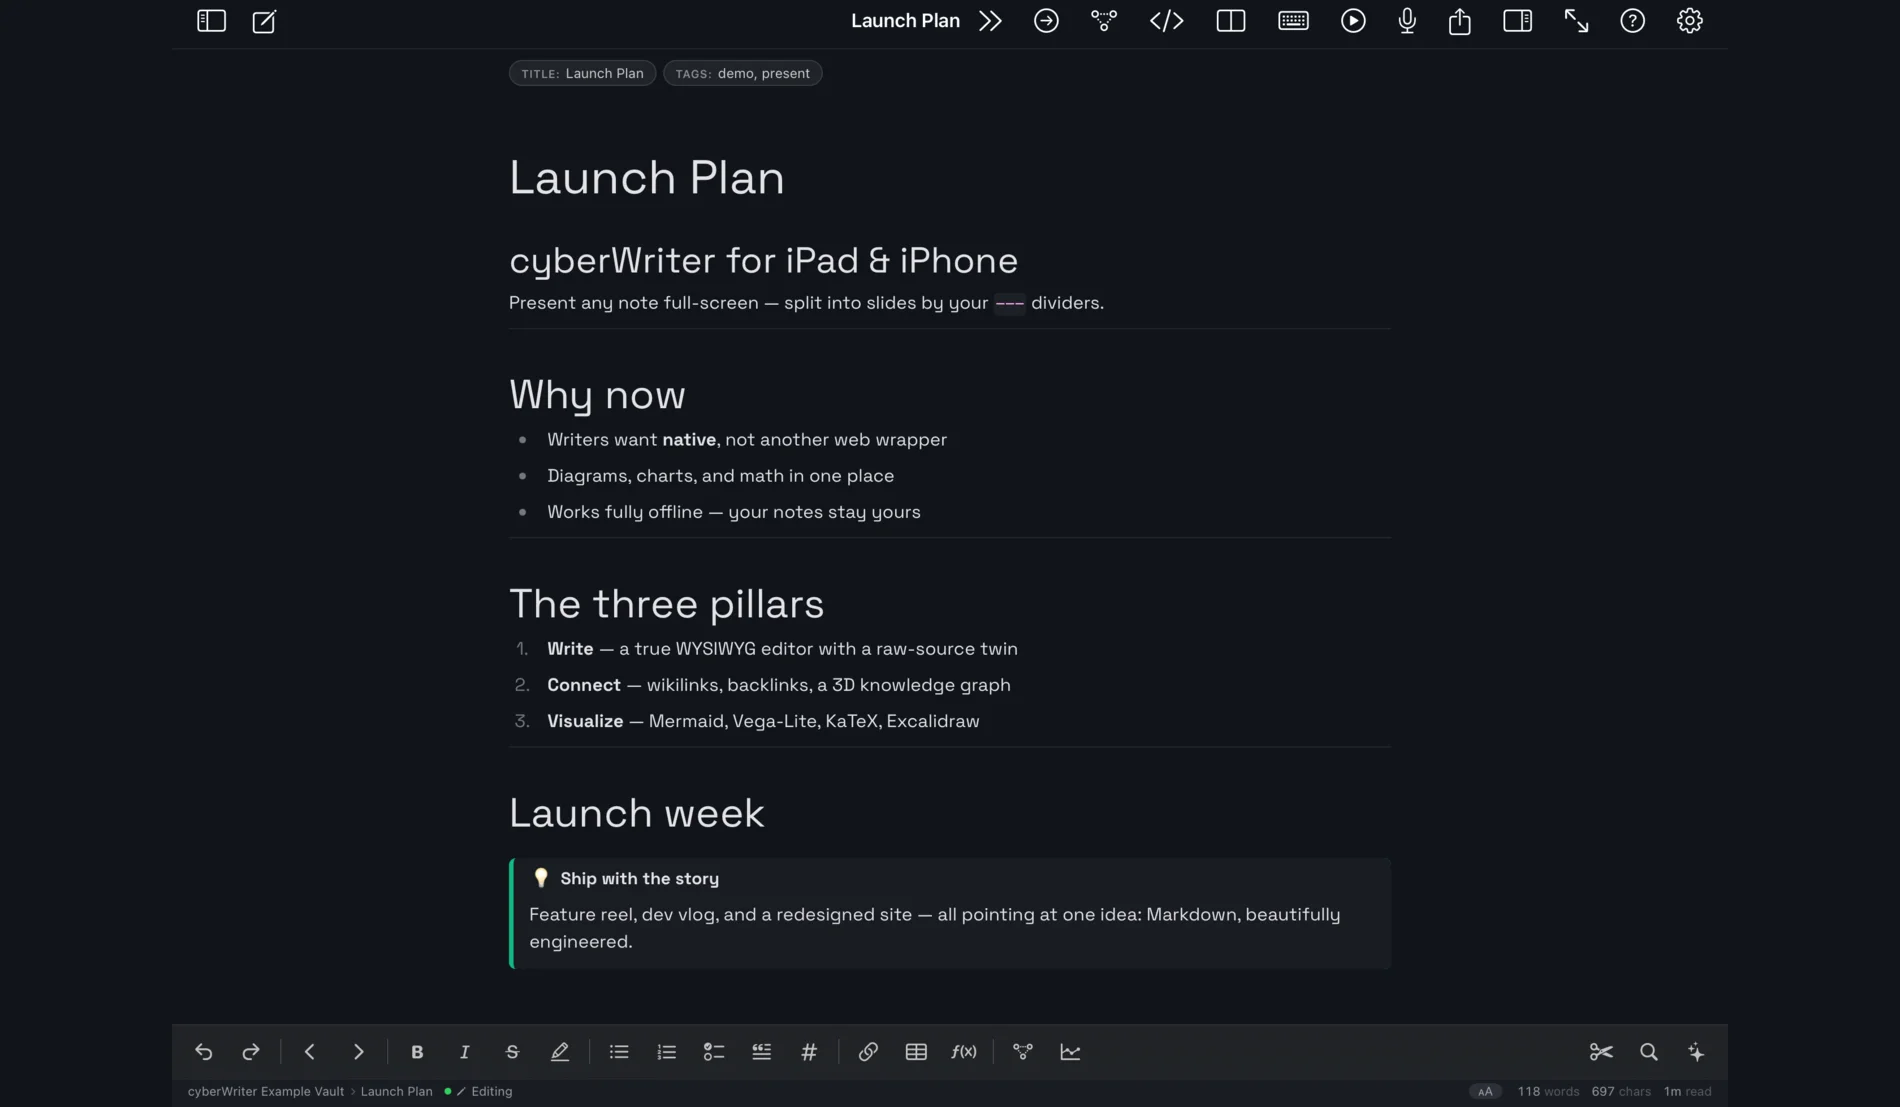Click the Launch week heading
Screen dimensions: 1900x1107
click(637, 813)
